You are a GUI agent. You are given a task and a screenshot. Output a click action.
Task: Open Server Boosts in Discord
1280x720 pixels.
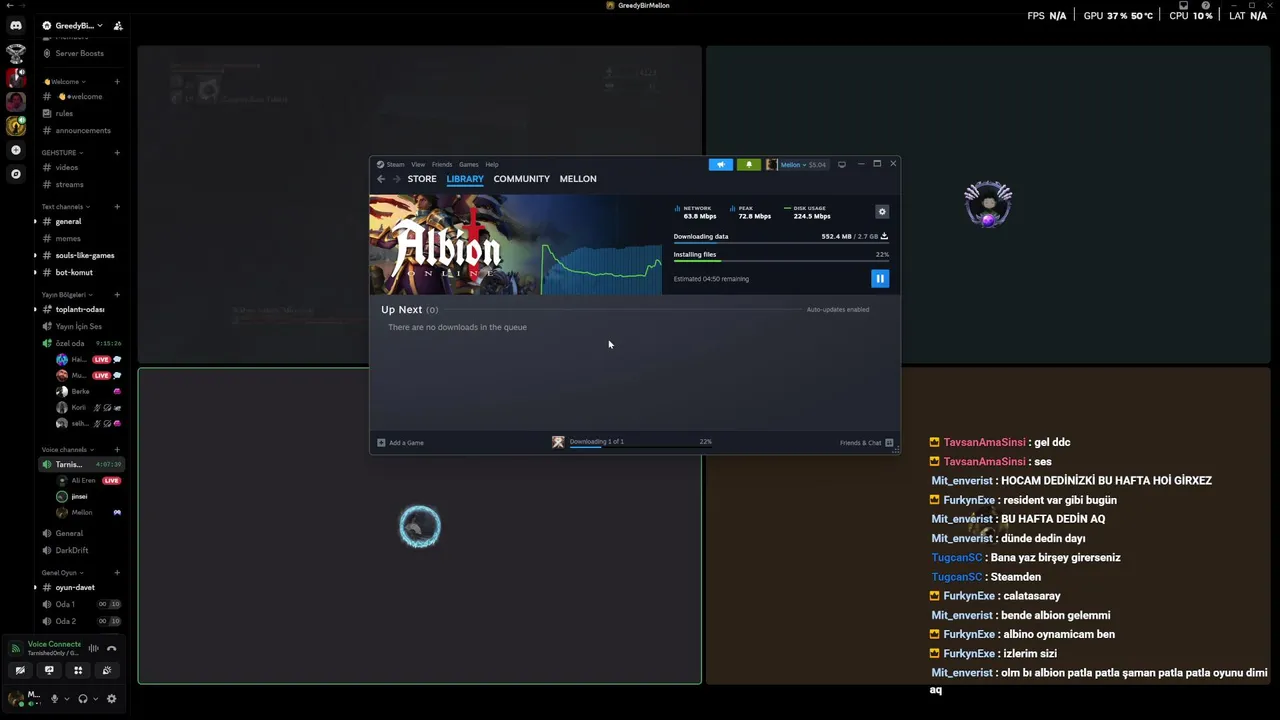(80, 53)
